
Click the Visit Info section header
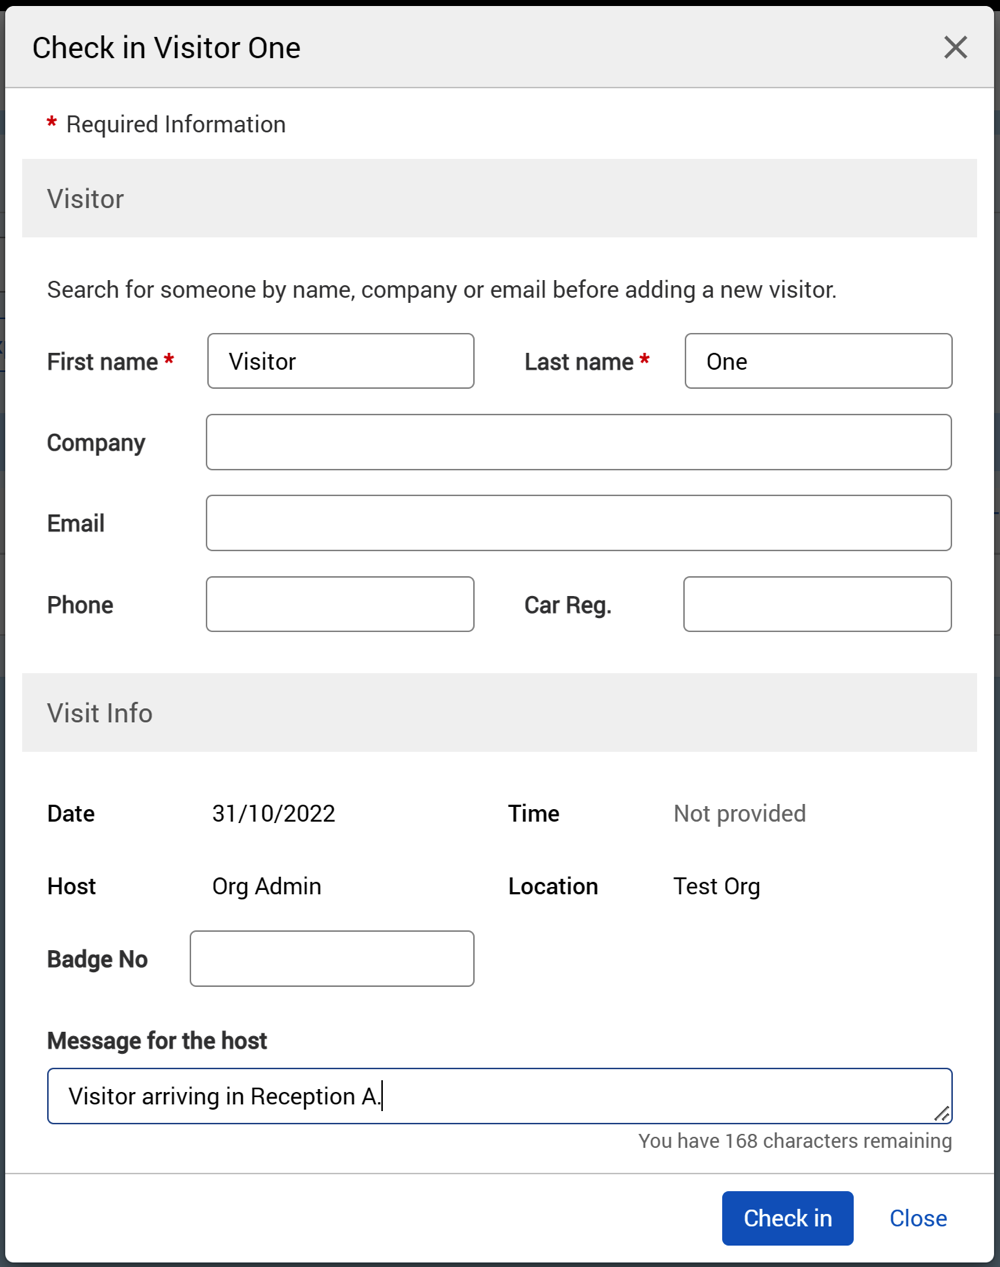coord(100,713)
